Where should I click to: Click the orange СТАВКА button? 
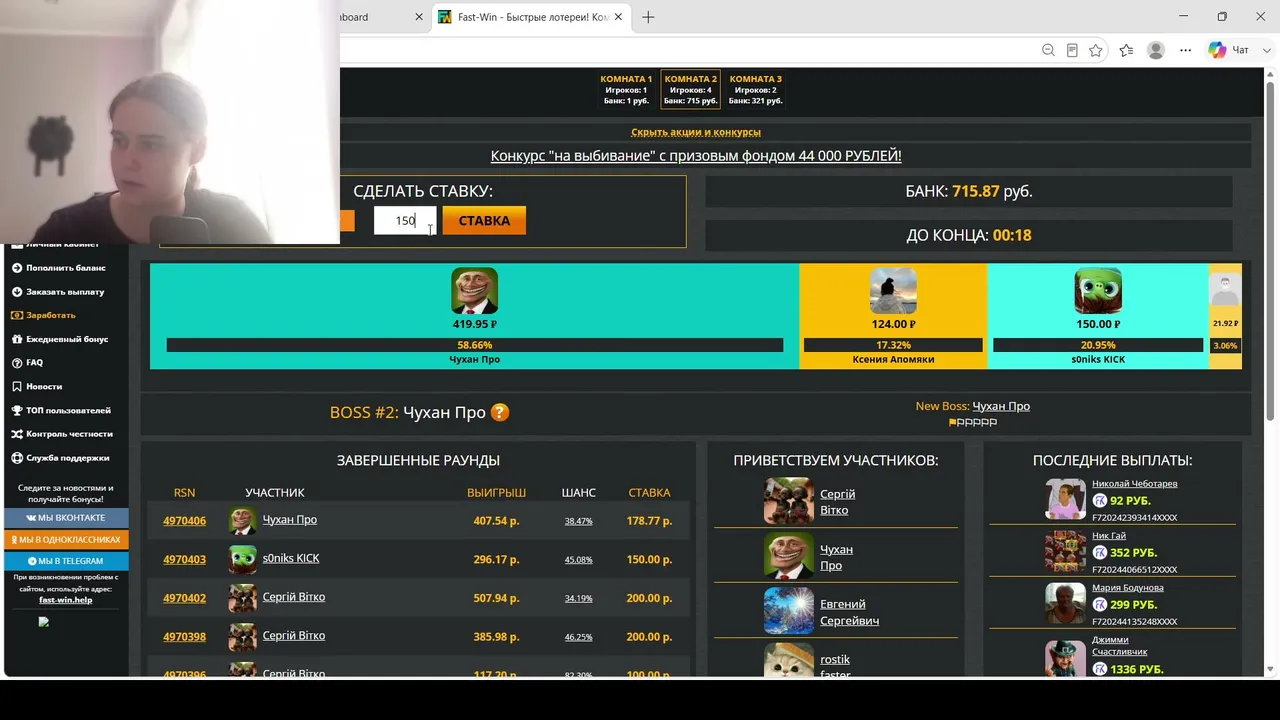click(x=484, y=221)
